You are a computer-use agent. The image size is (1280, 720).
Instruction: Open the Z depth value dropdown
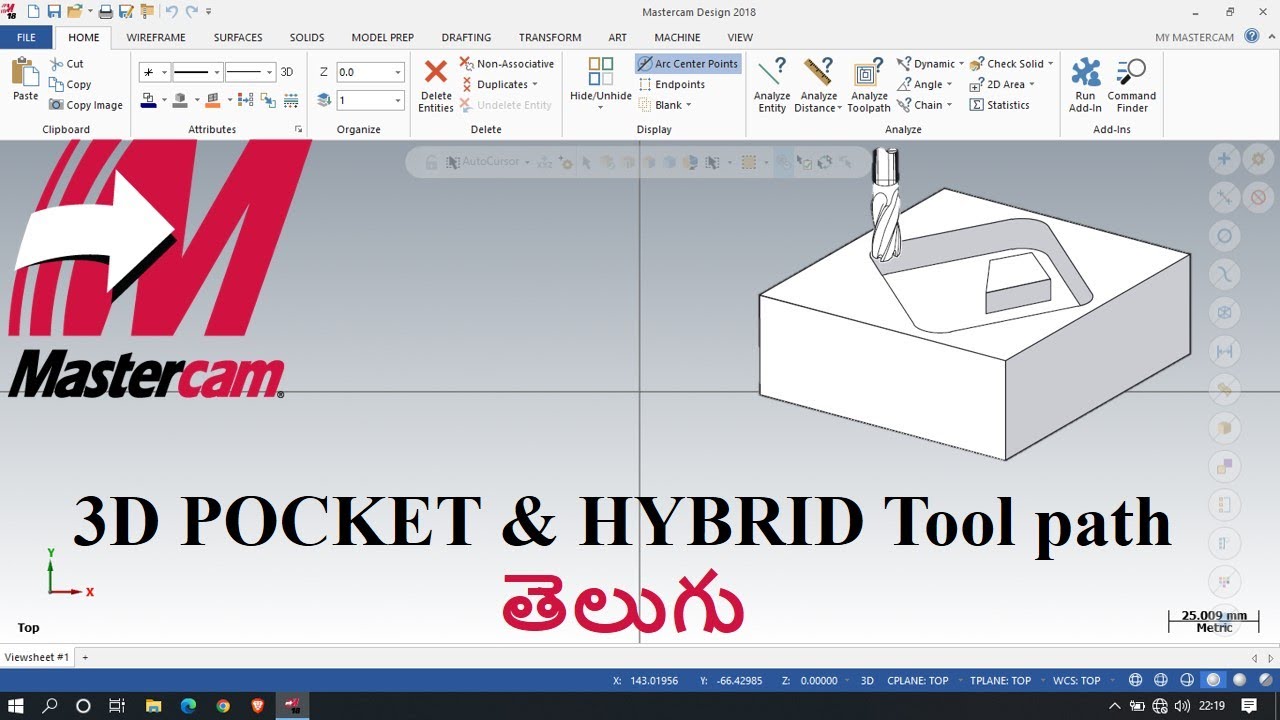click(398, 72)
